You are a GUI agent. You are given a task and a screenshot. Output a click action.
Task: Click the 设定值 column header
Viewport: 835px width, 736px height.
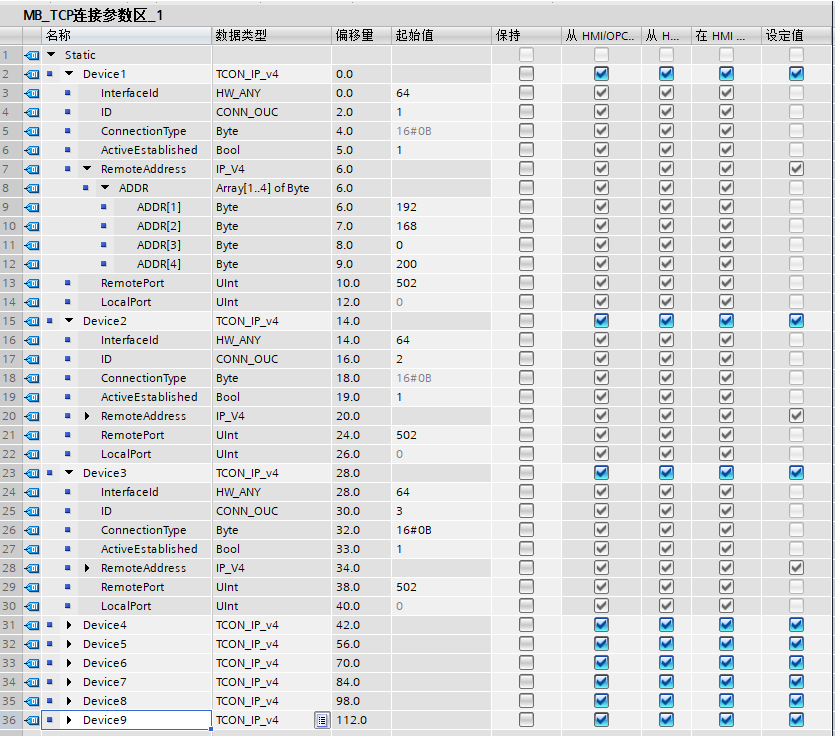pyautogui.click(x=796, y=36)
